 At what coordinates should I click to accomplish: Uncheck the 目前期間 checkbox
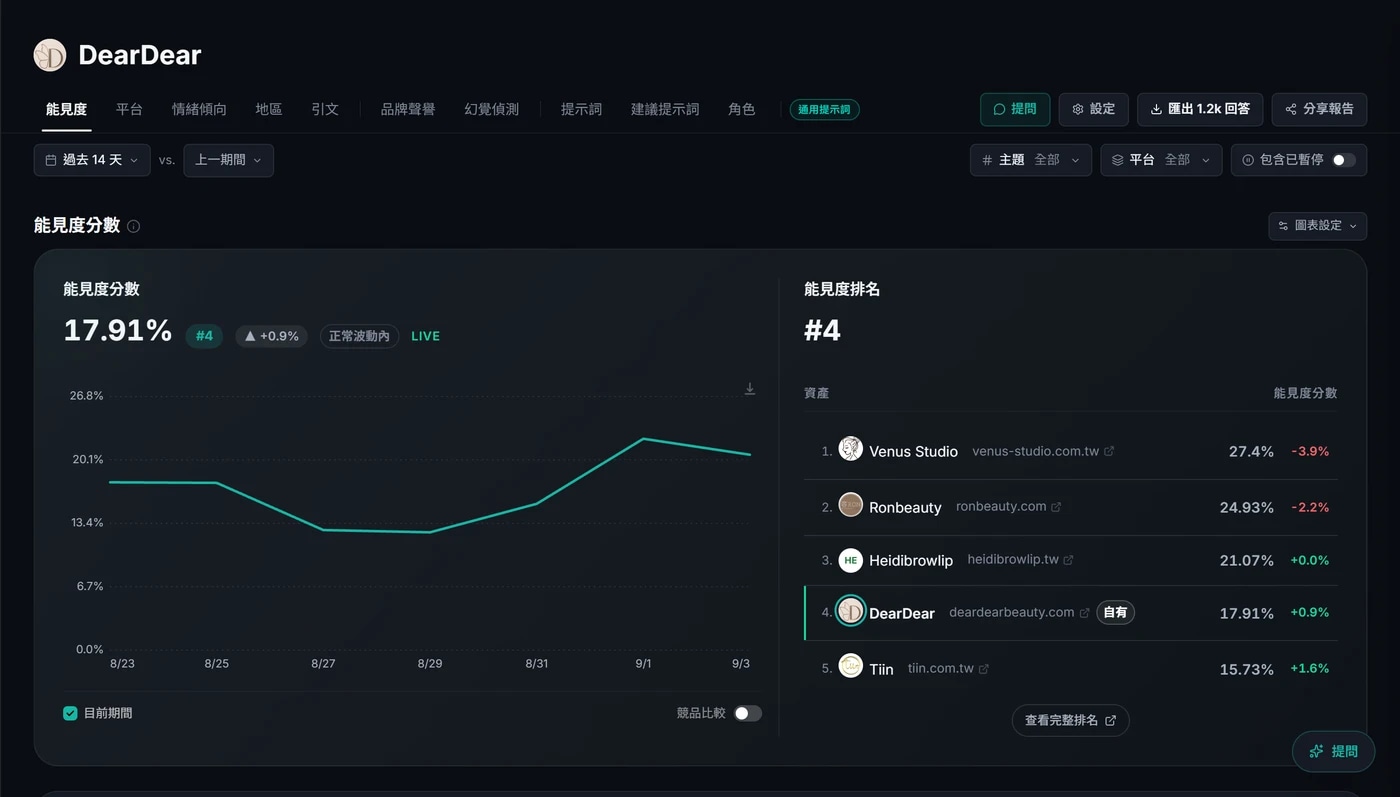coord(70,713)
